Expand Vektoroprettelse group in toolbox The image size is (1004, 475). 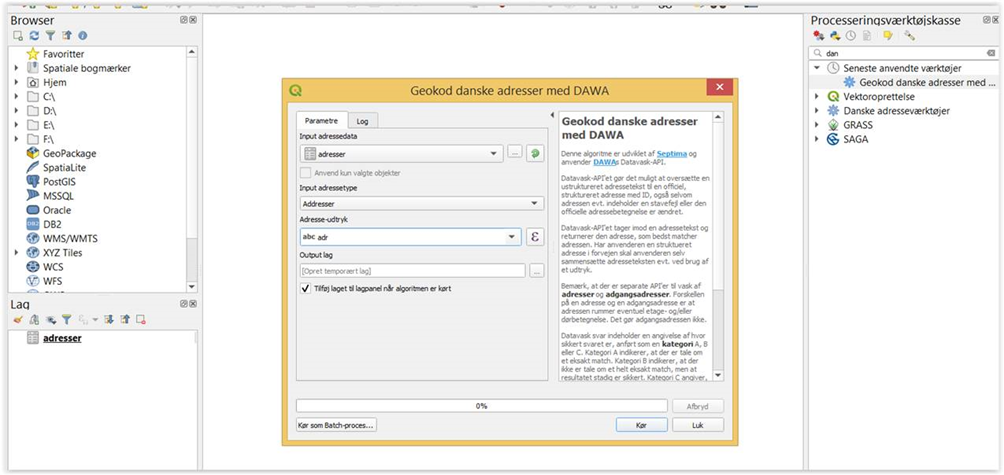[817, 97]
